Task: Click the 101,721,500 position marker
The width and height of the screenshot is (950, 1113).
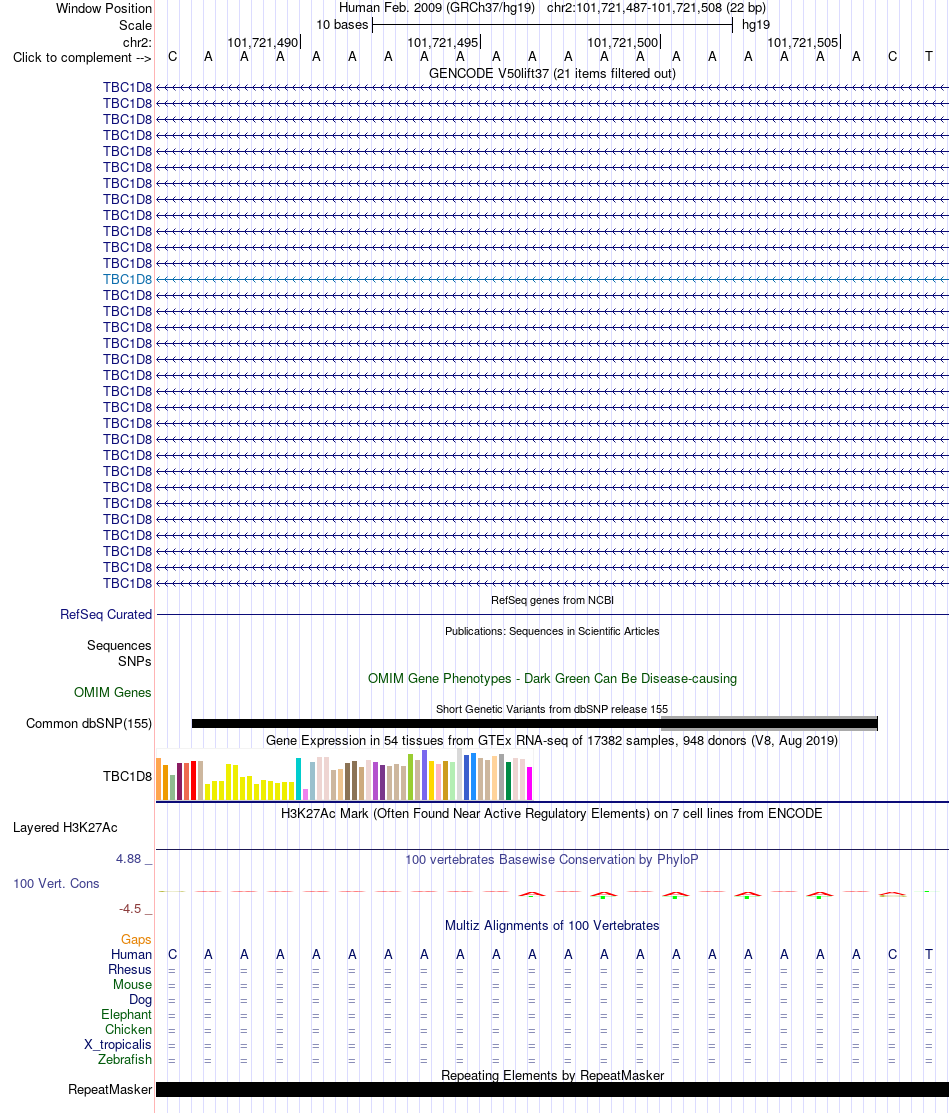Action: [x=623, y=43]
